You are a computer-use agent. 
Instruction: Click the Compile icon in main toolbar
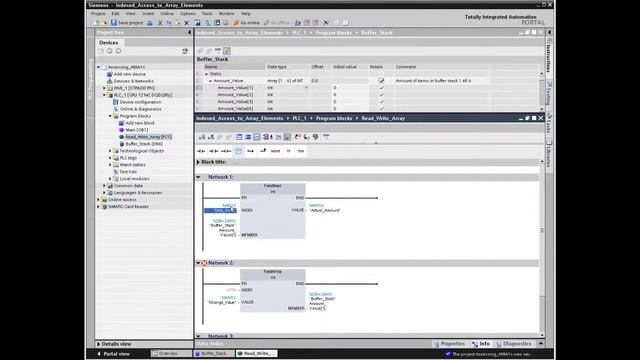point(197,23)
